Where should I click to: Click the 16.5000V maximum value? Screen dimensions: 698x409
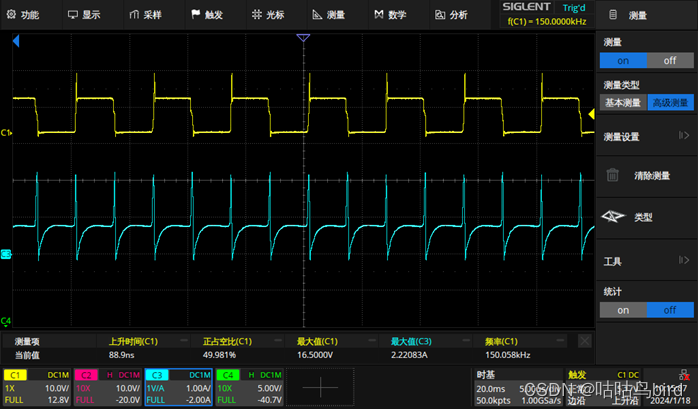[315, 355]
